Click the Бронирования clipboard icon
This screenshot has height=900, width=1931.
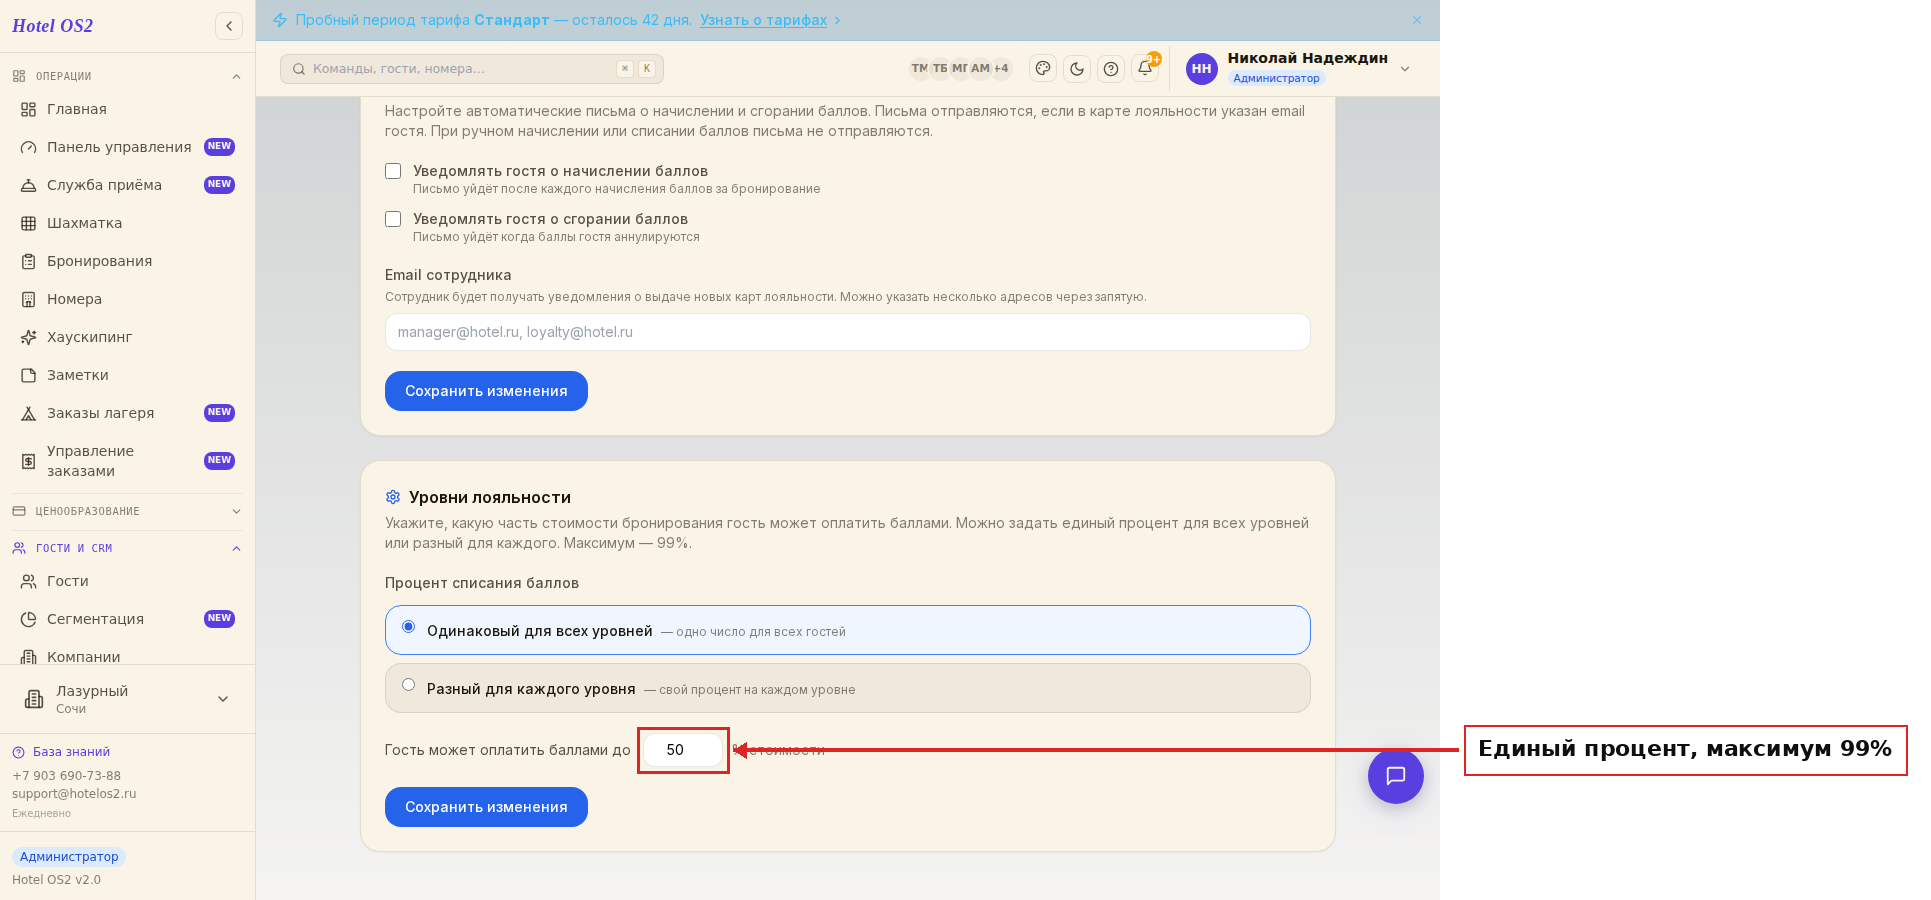[x=29, y=261]
